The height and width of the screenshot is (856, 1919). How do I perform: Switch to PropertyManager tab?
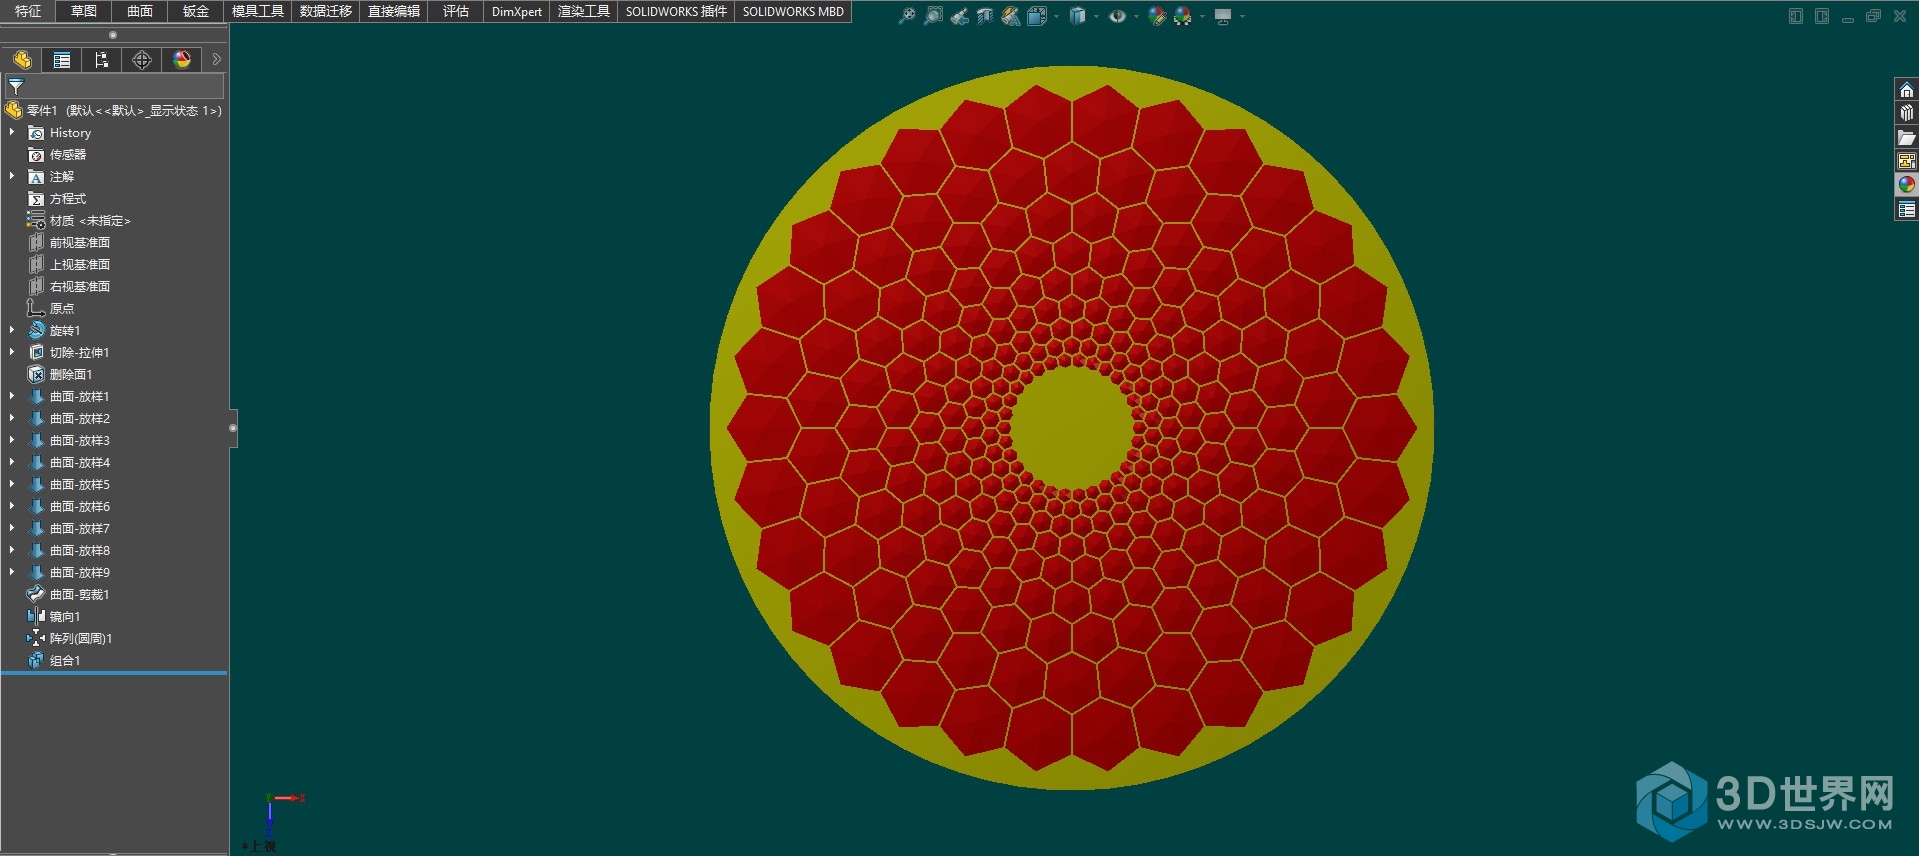tap(62, 60)
